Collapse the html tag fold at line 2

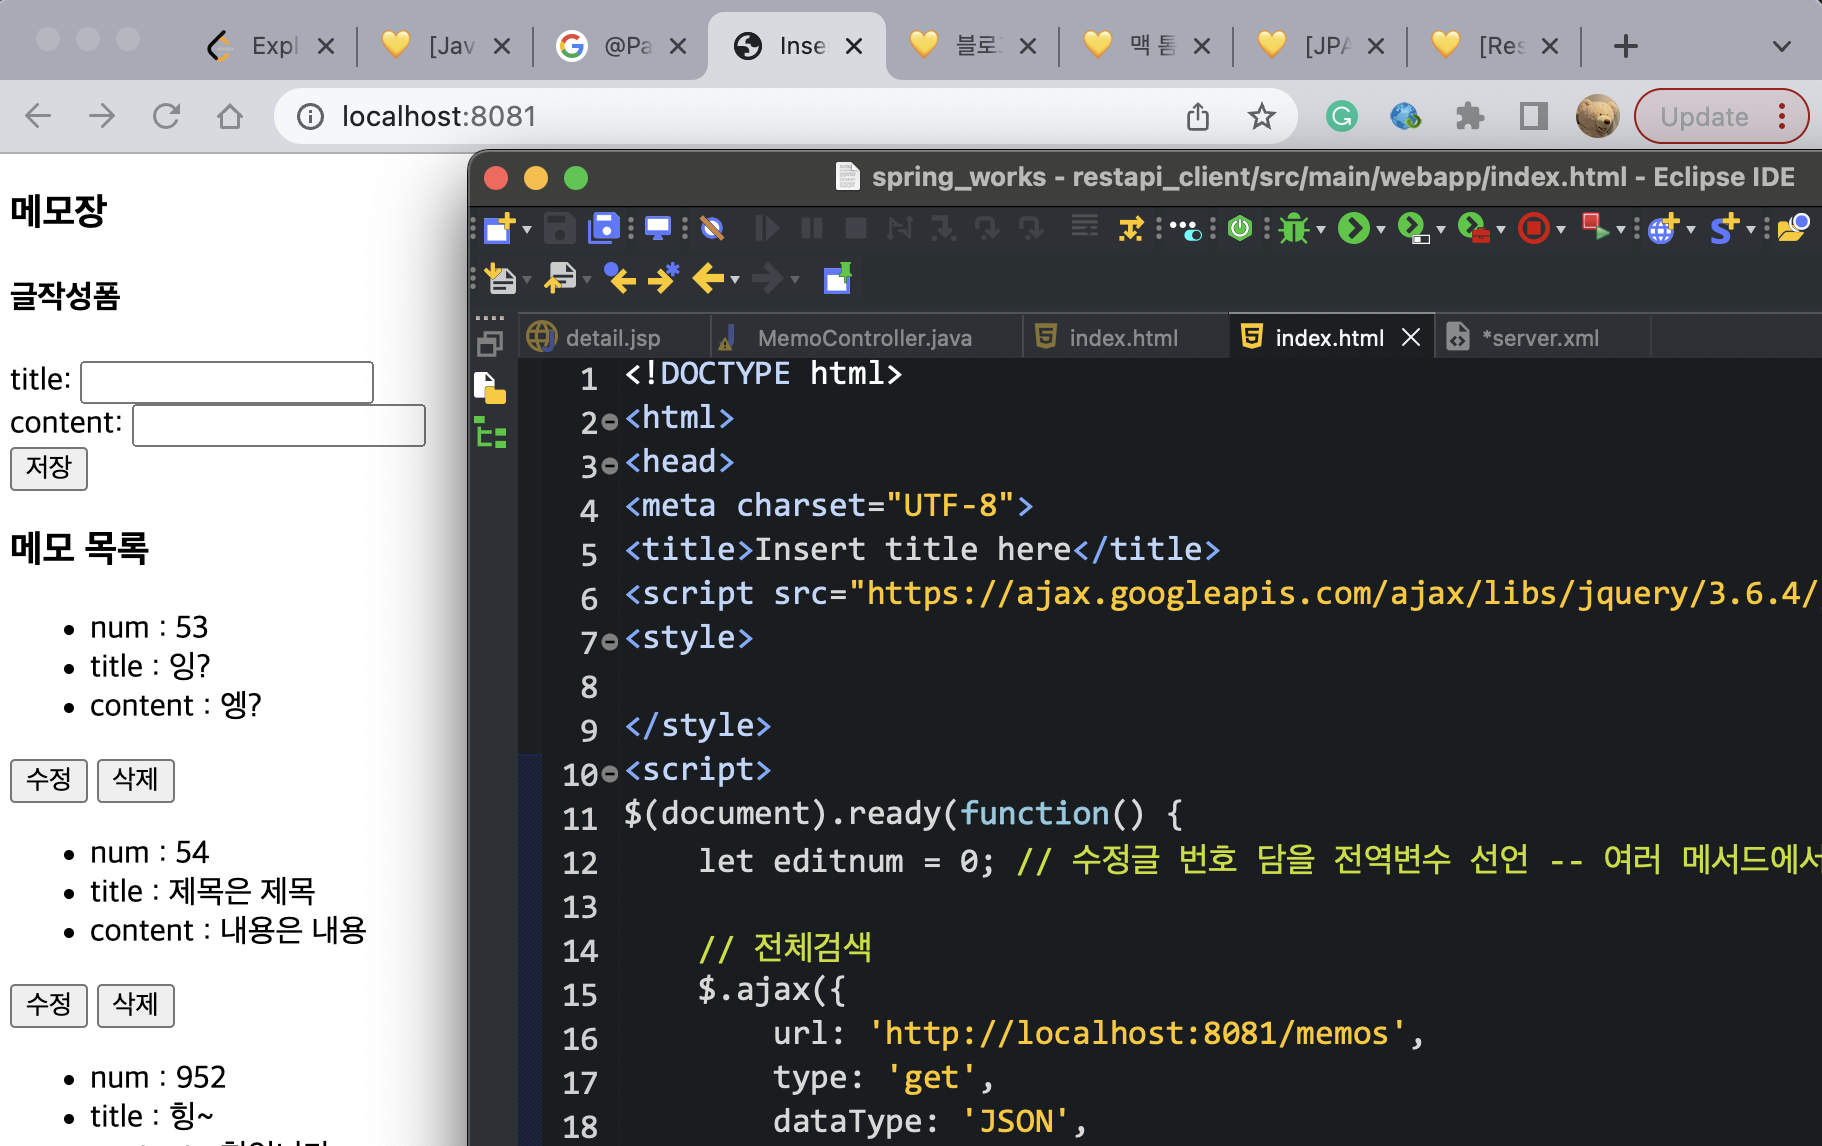tap(610, 423)
